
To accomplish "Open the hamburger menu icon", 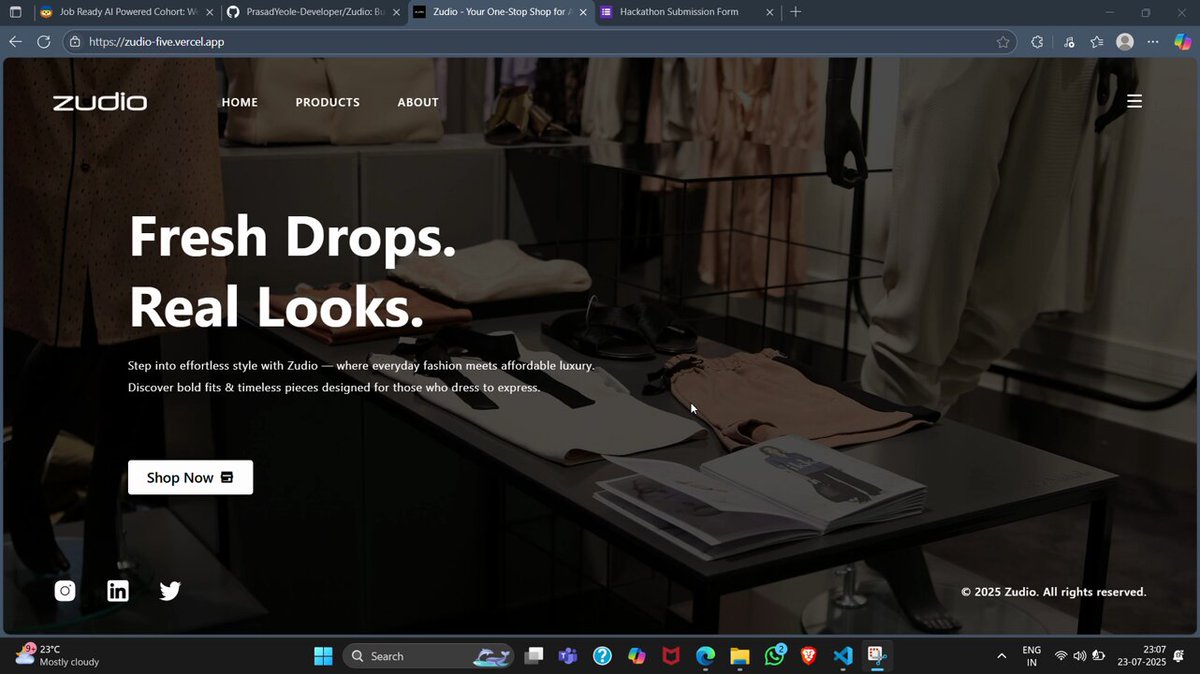I will click(x=1134, y=101).
